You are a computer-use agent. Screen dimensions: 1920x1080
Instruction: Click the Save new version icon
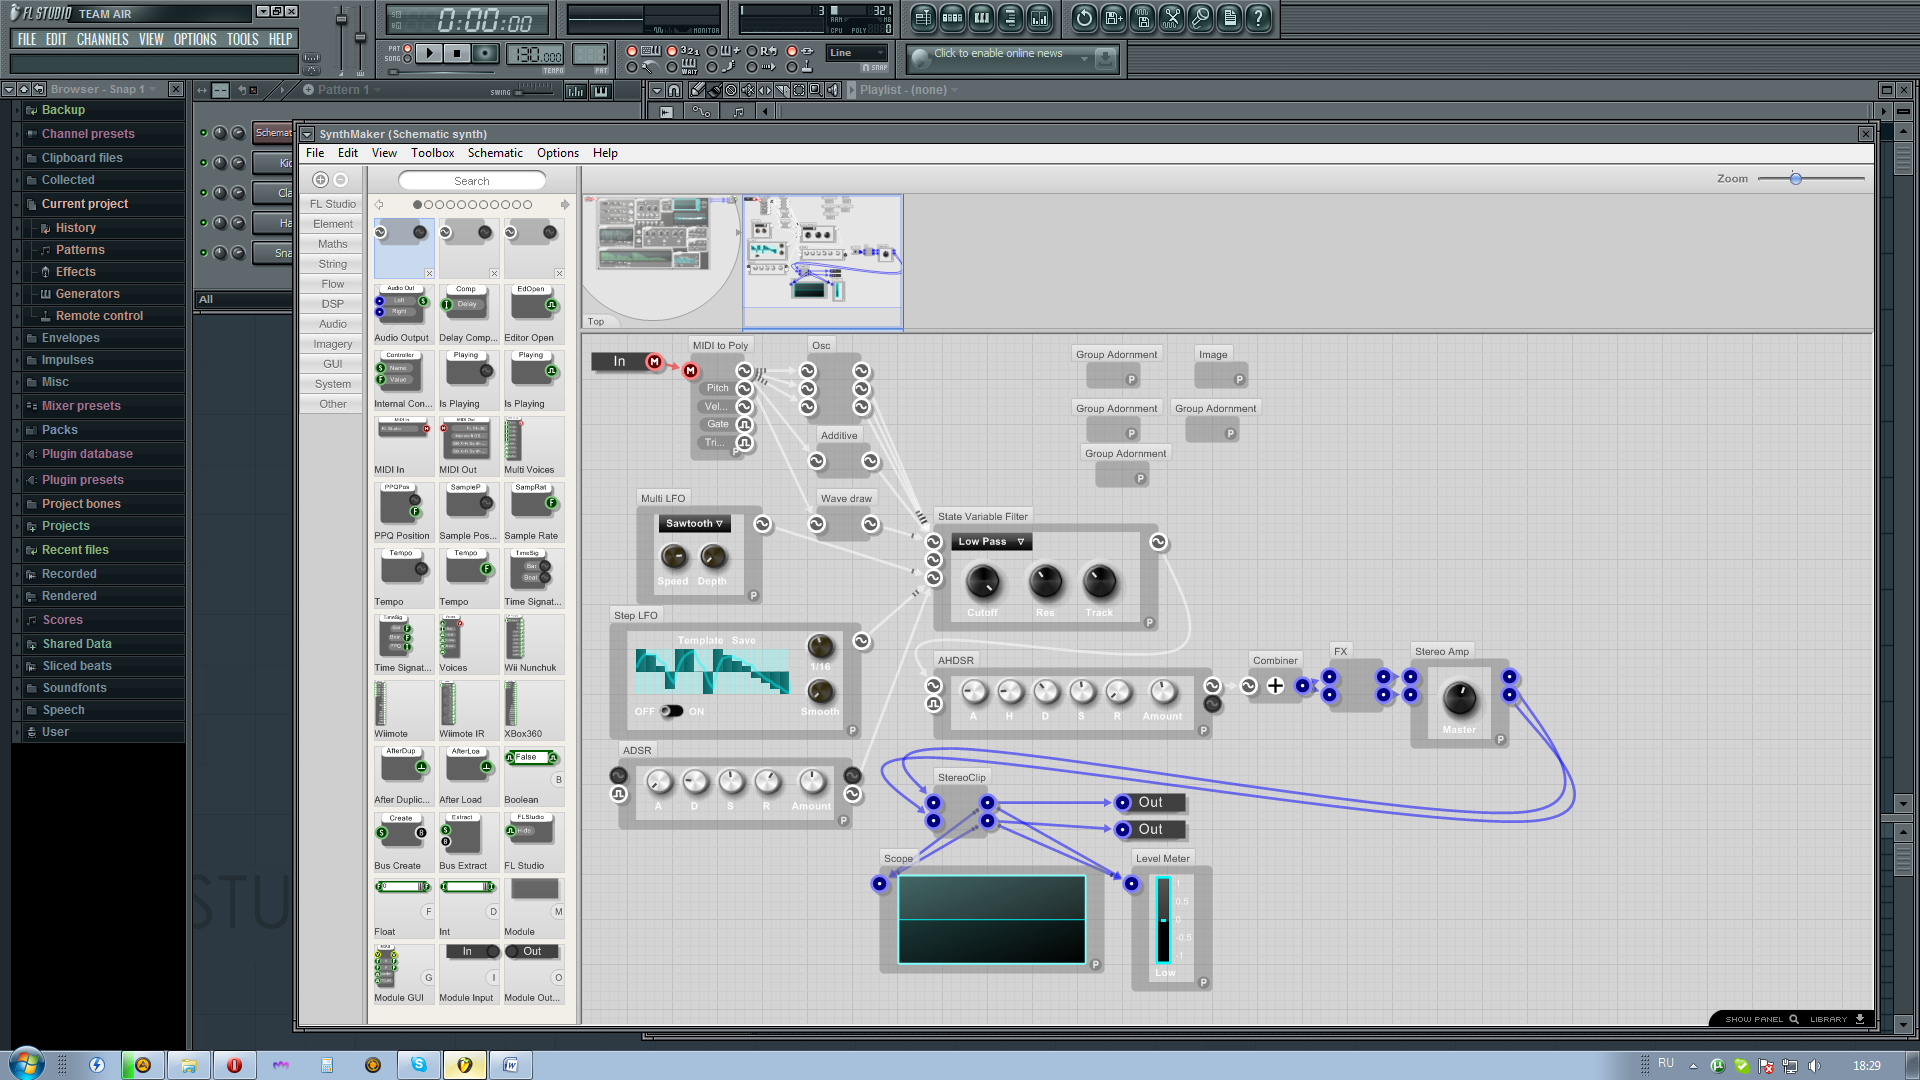[1113, 17]
